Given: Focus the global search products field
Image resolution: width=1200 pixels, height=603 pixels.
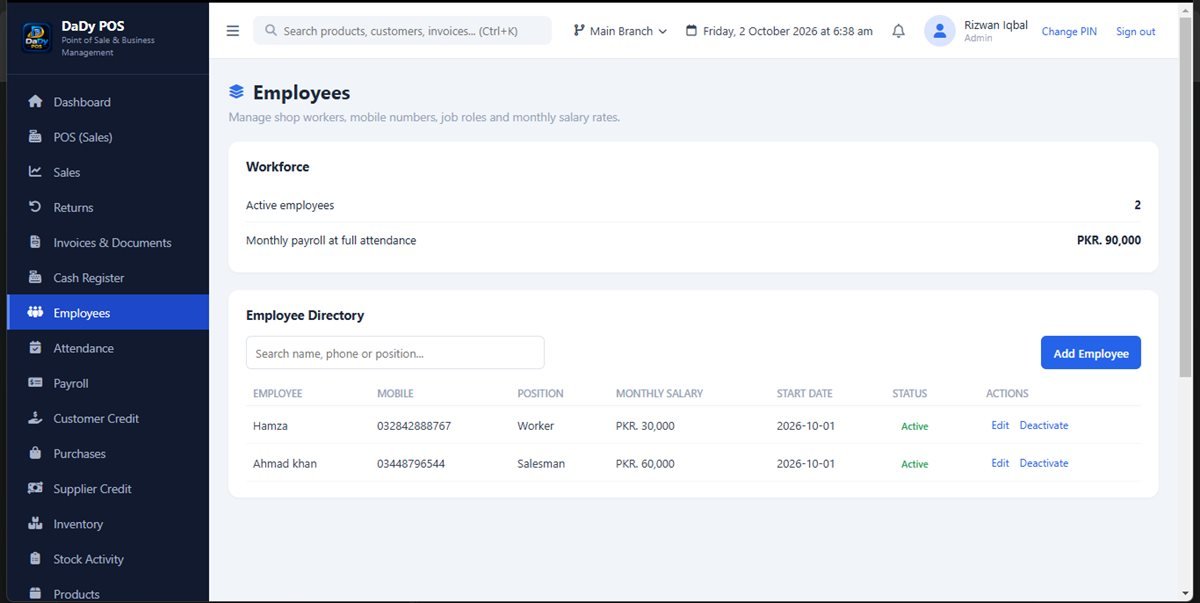Looking at the screenshot, I should pos(402,31).
